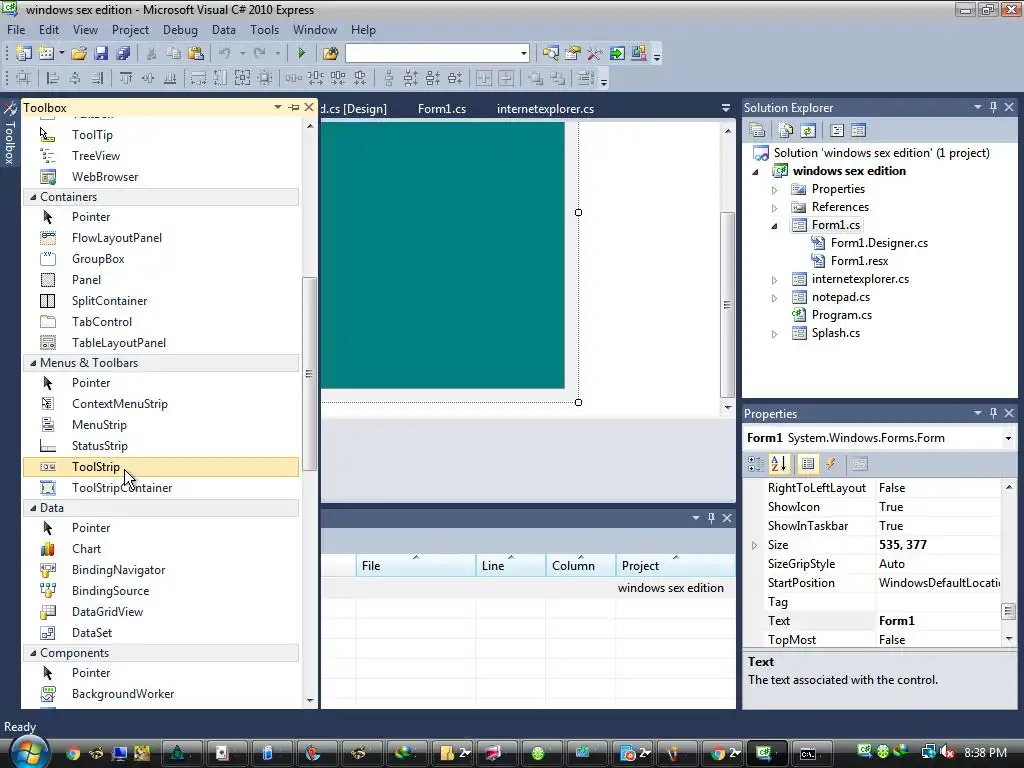Collapse the Containers toolbox group

(33, 197)
